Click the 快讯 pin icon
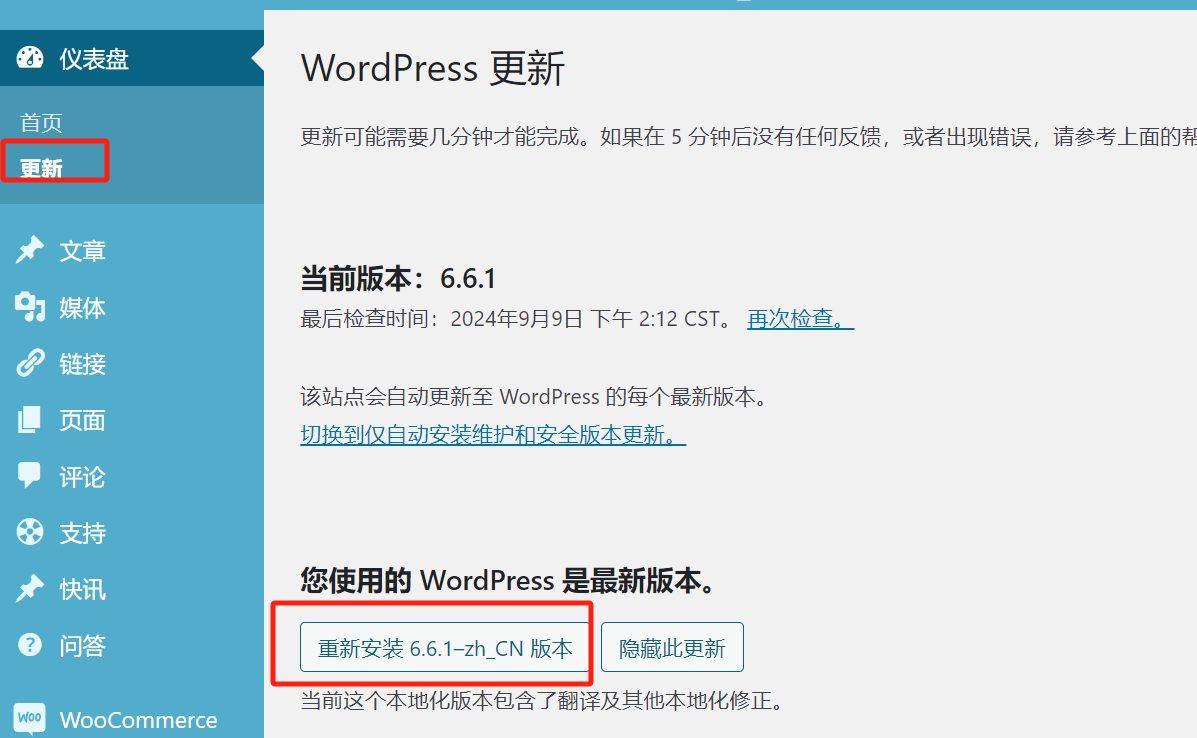Viewport: 1197px width, 738px height. pos(30,589)
